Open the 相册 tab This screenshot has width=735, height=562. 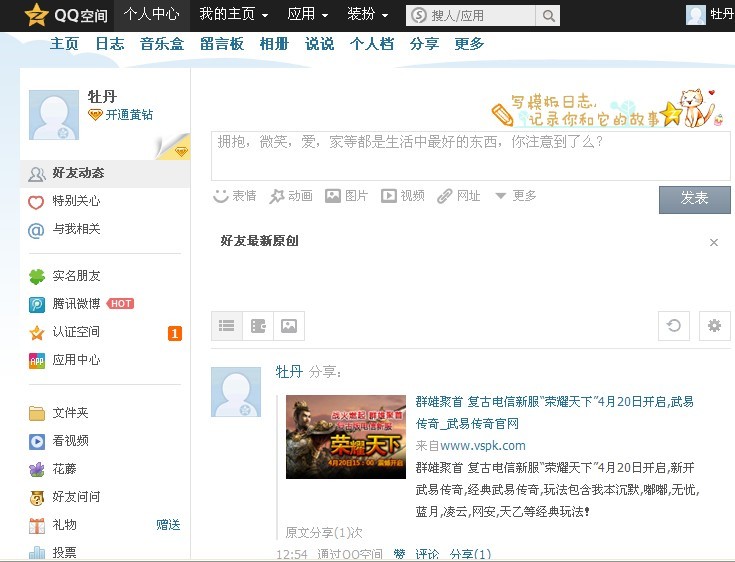click(274, 44)
